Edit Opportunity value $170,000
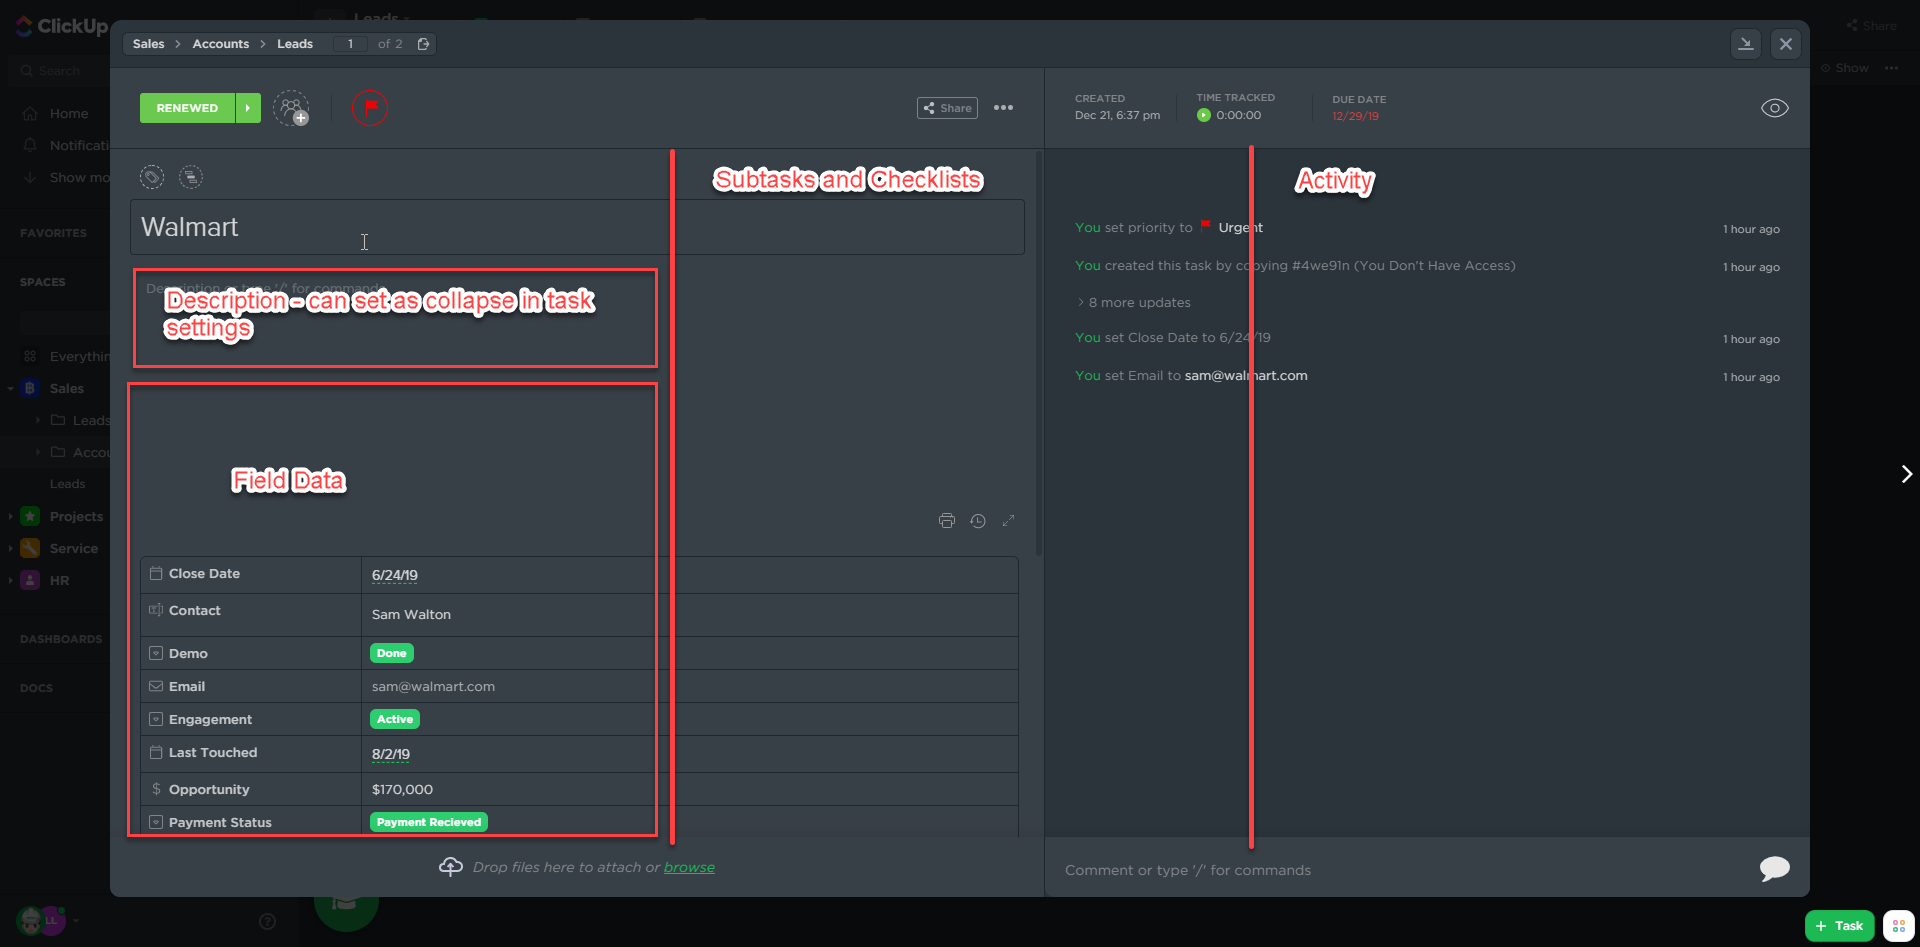Viewport: 1920px width, 947px height. pyautogui.click(x=402, y=789)
